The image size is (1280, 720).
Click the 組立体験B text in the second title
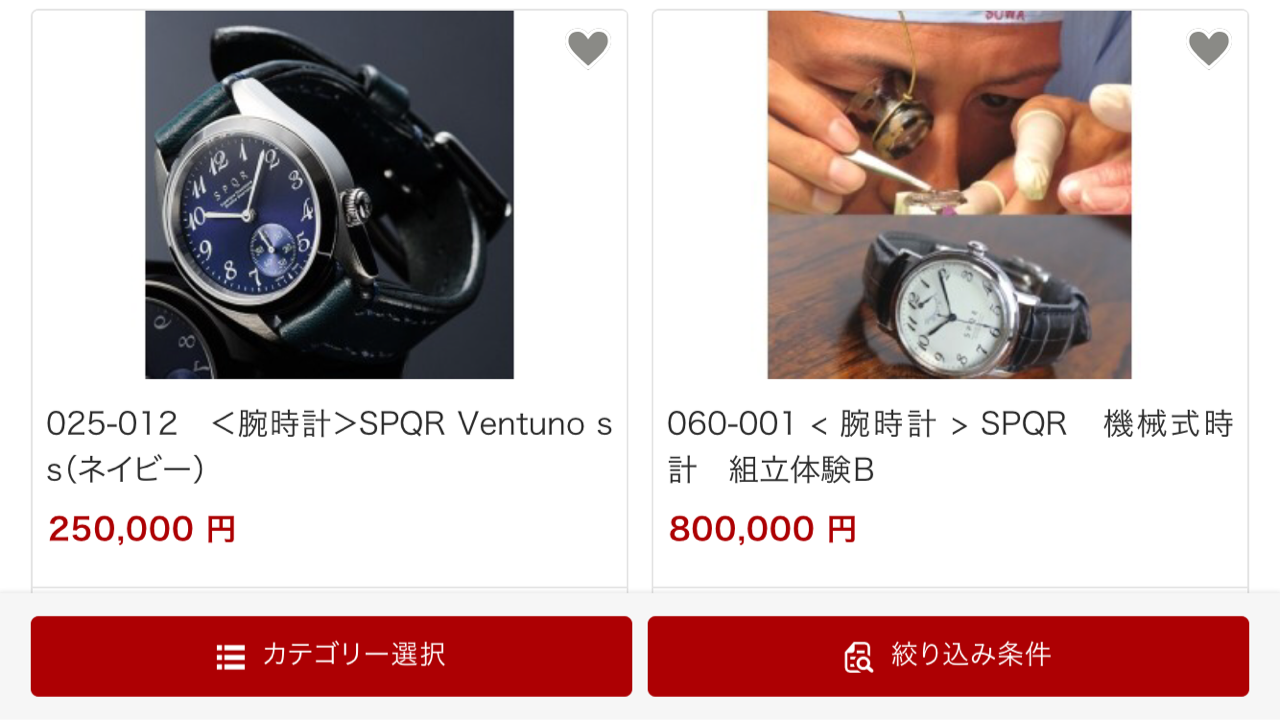pyautogui.click(x=802, y=470)
